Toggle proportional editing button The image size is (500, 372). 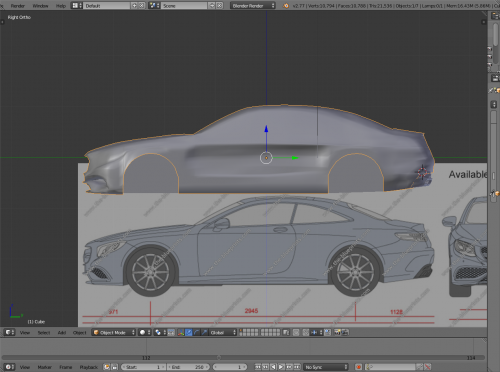[x=296, y=332]
